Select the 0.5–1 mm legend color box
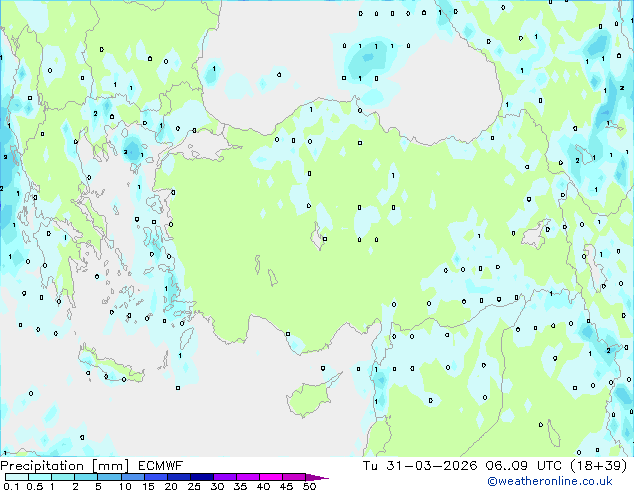The width and height of the screenshot is (634, 490). (40, 477)
